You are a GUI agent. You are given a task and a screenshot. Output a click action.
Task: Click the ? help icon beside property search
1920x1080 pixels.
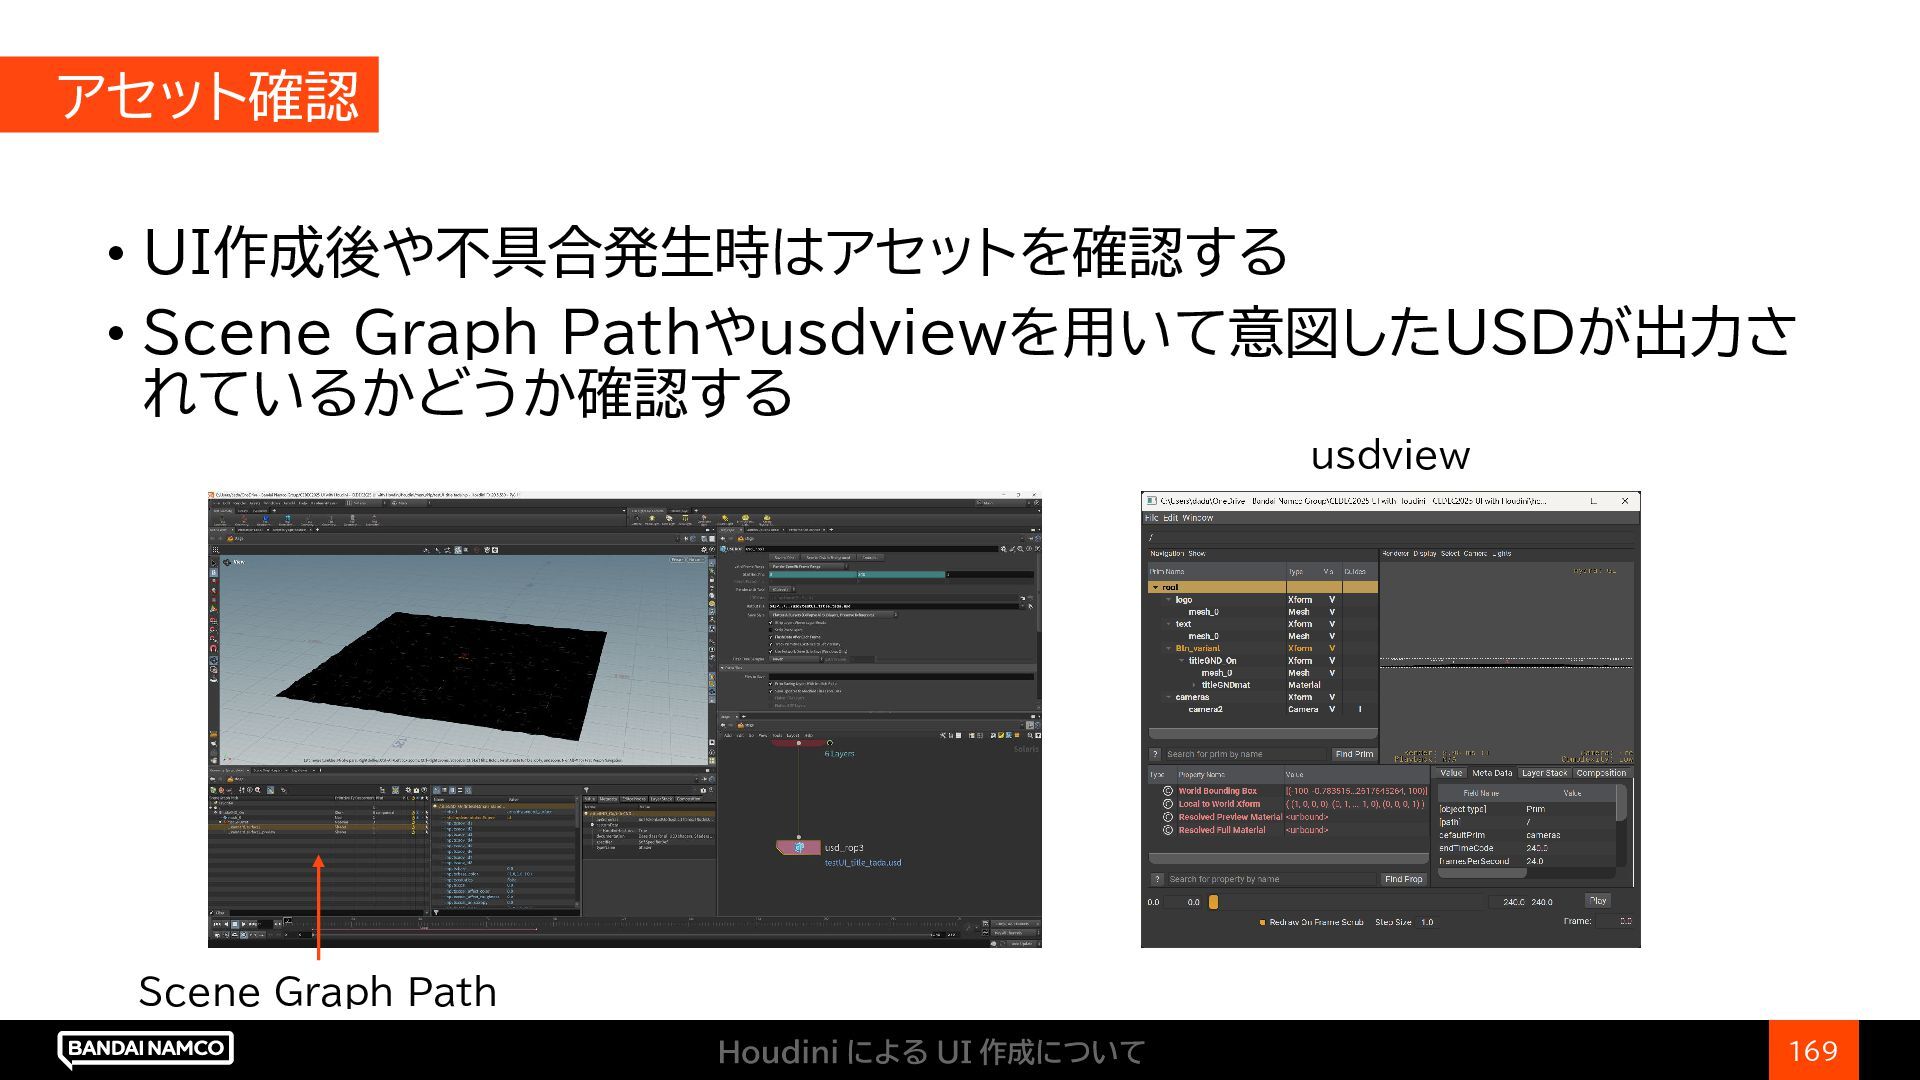click(1157, 879)
